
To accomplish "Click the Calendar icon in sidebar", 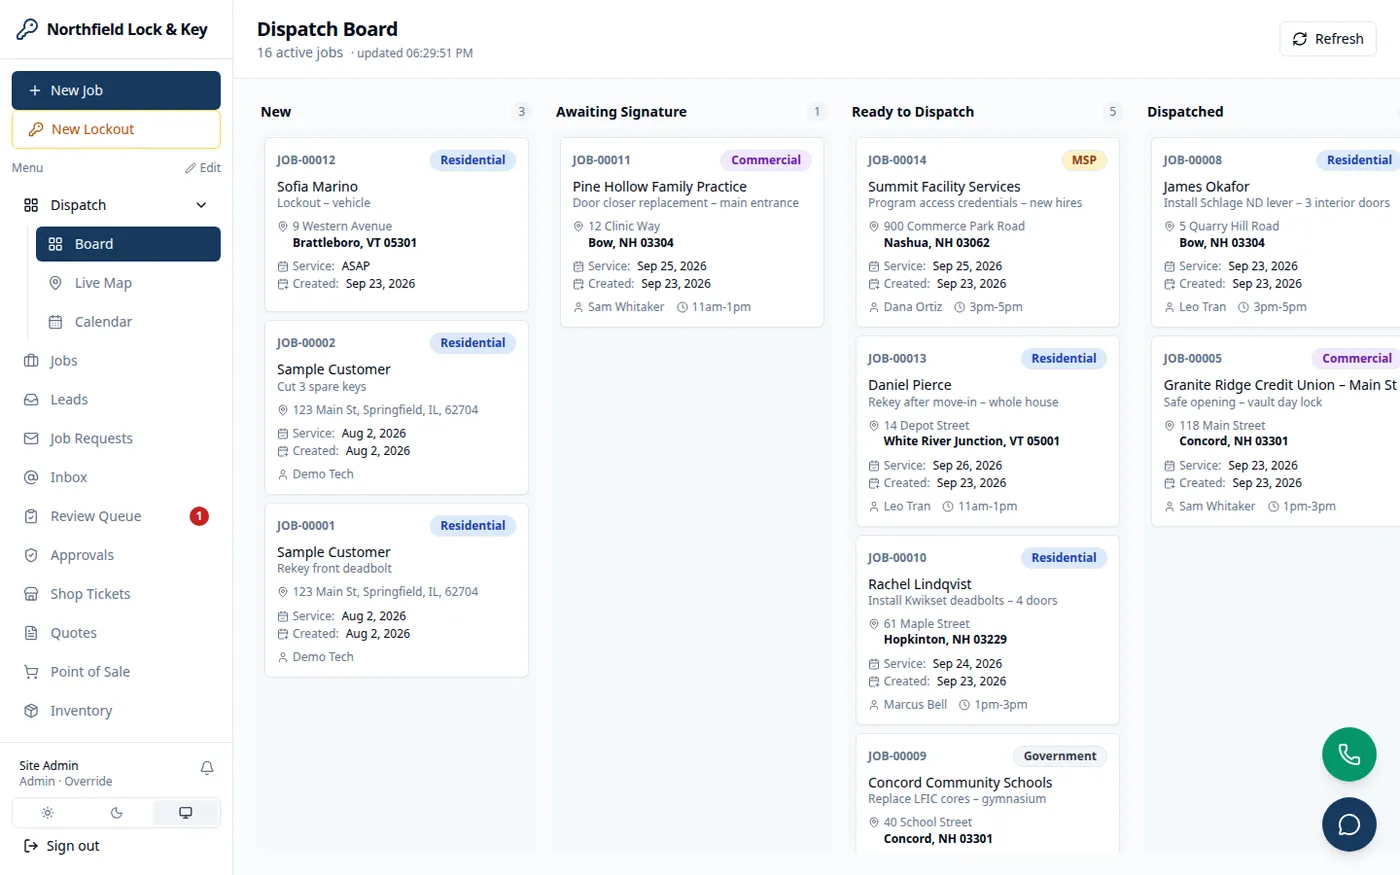I will click(56, 322).
